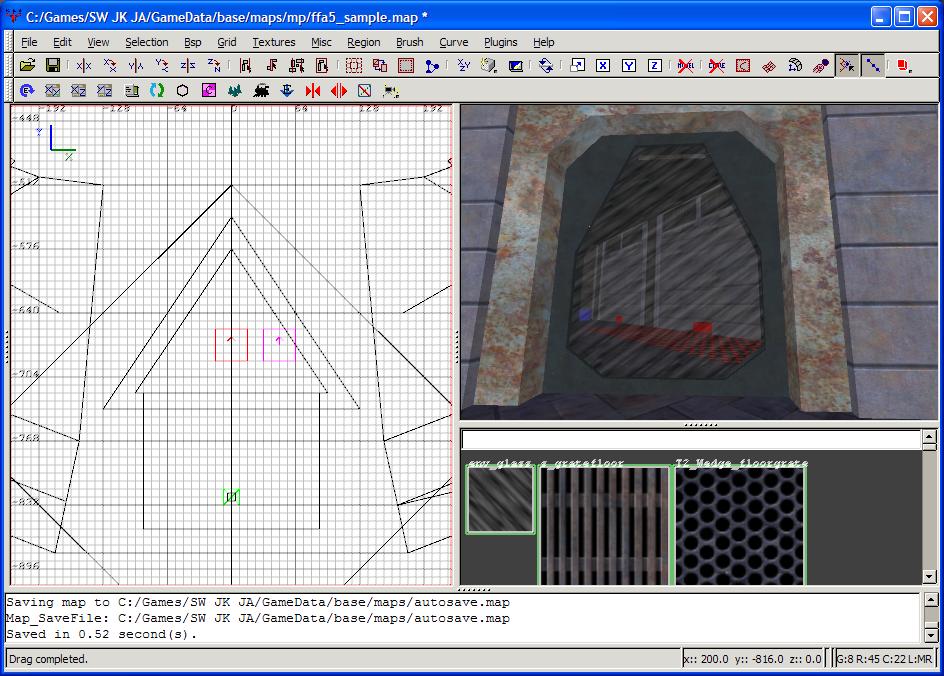The image size is (944, 676).
Task: Flip selection along the Y axis
Action: point(135,65)
